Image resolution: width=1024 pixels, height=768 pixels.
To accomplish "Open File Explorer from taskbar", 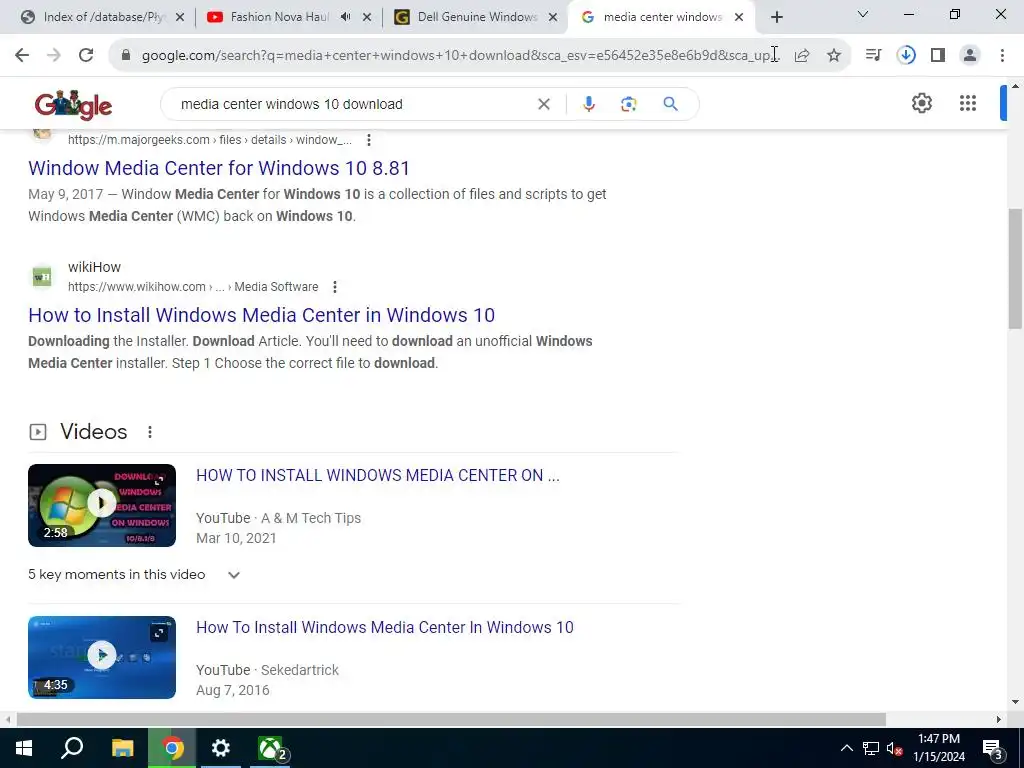I will pos(122,748).
